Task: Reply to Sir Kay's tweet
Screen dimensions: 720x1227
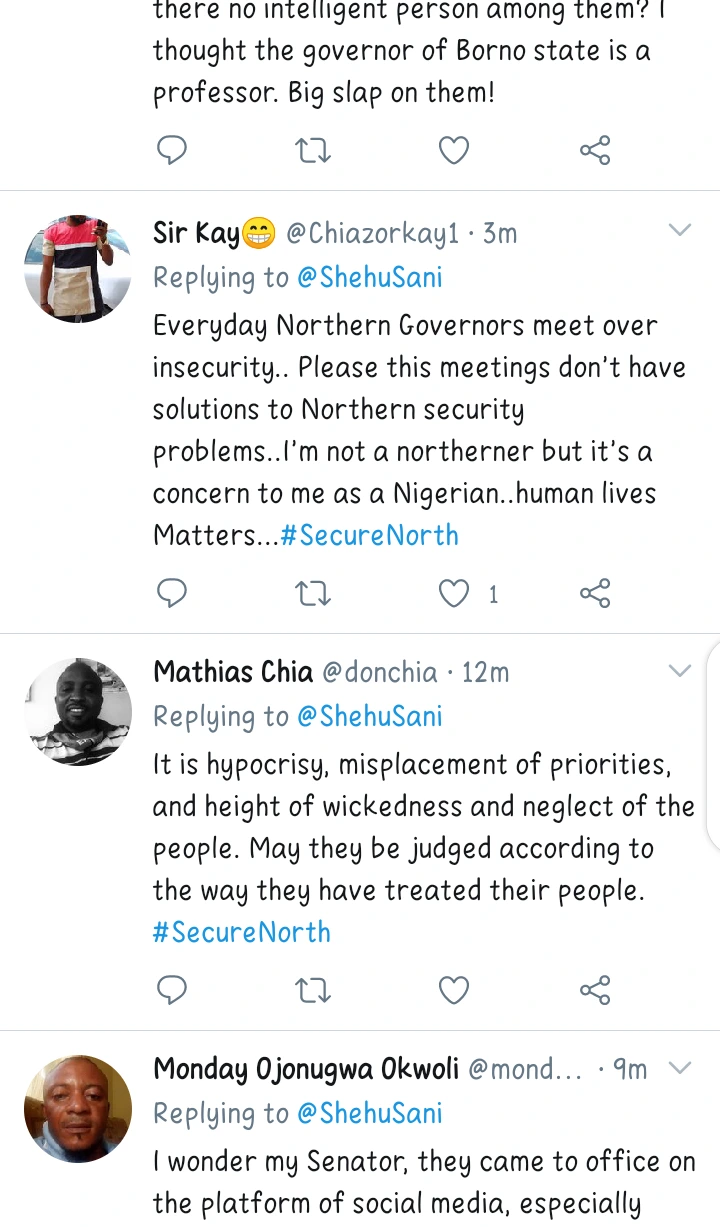Action: pyautogui.click(x=172, y=593)
